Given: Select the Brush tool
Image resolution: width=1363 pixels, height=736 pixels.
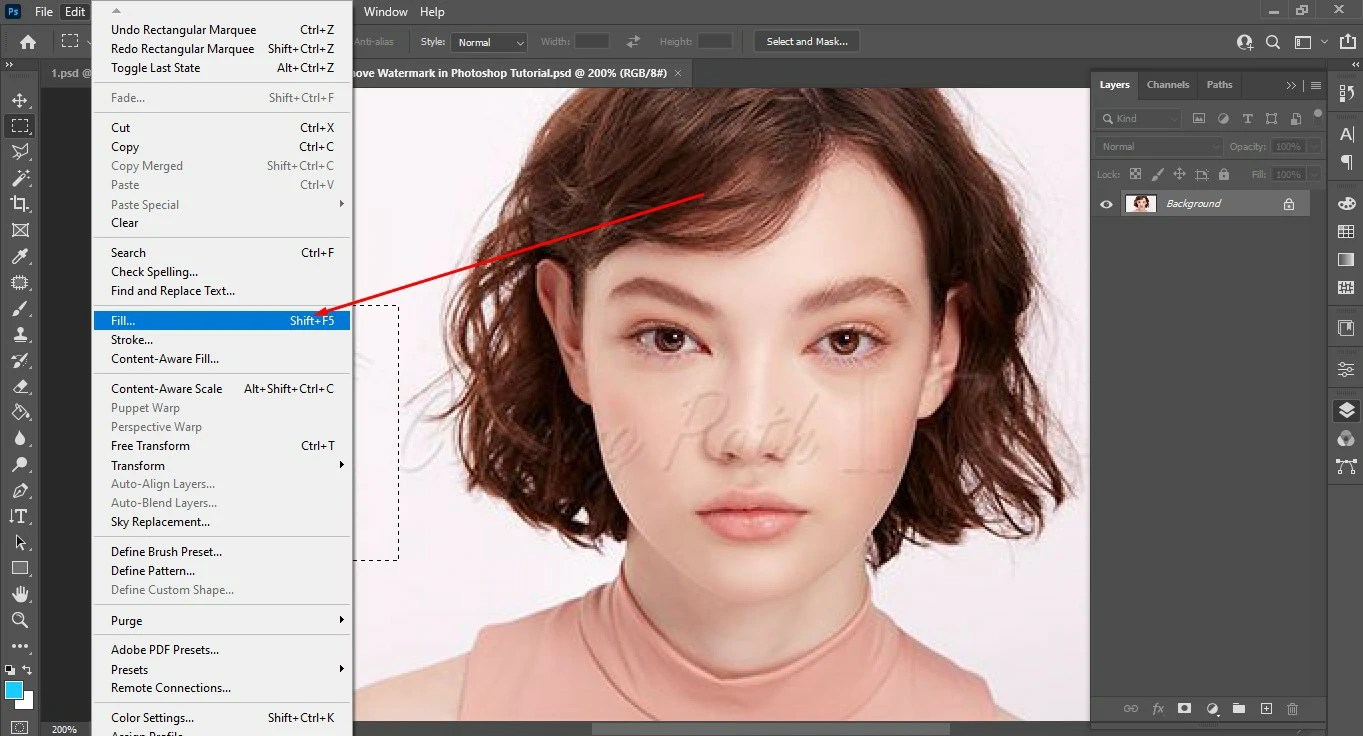Looking at the screenshot, I should (x=20, y=308).
